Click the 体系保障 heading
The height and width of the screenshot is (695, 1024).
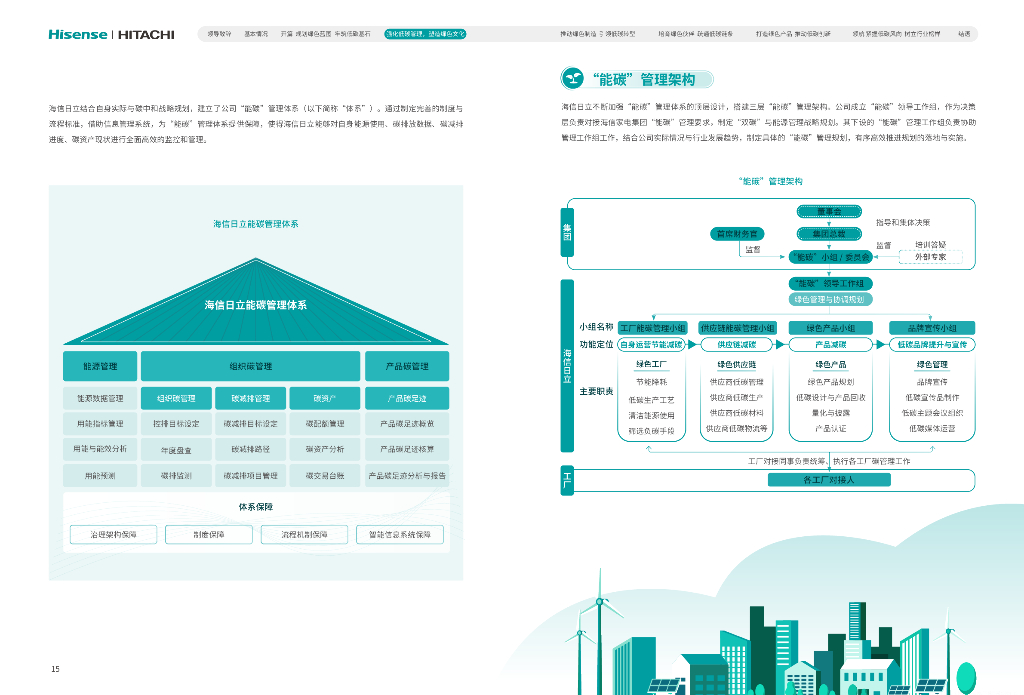coord(255,507)
